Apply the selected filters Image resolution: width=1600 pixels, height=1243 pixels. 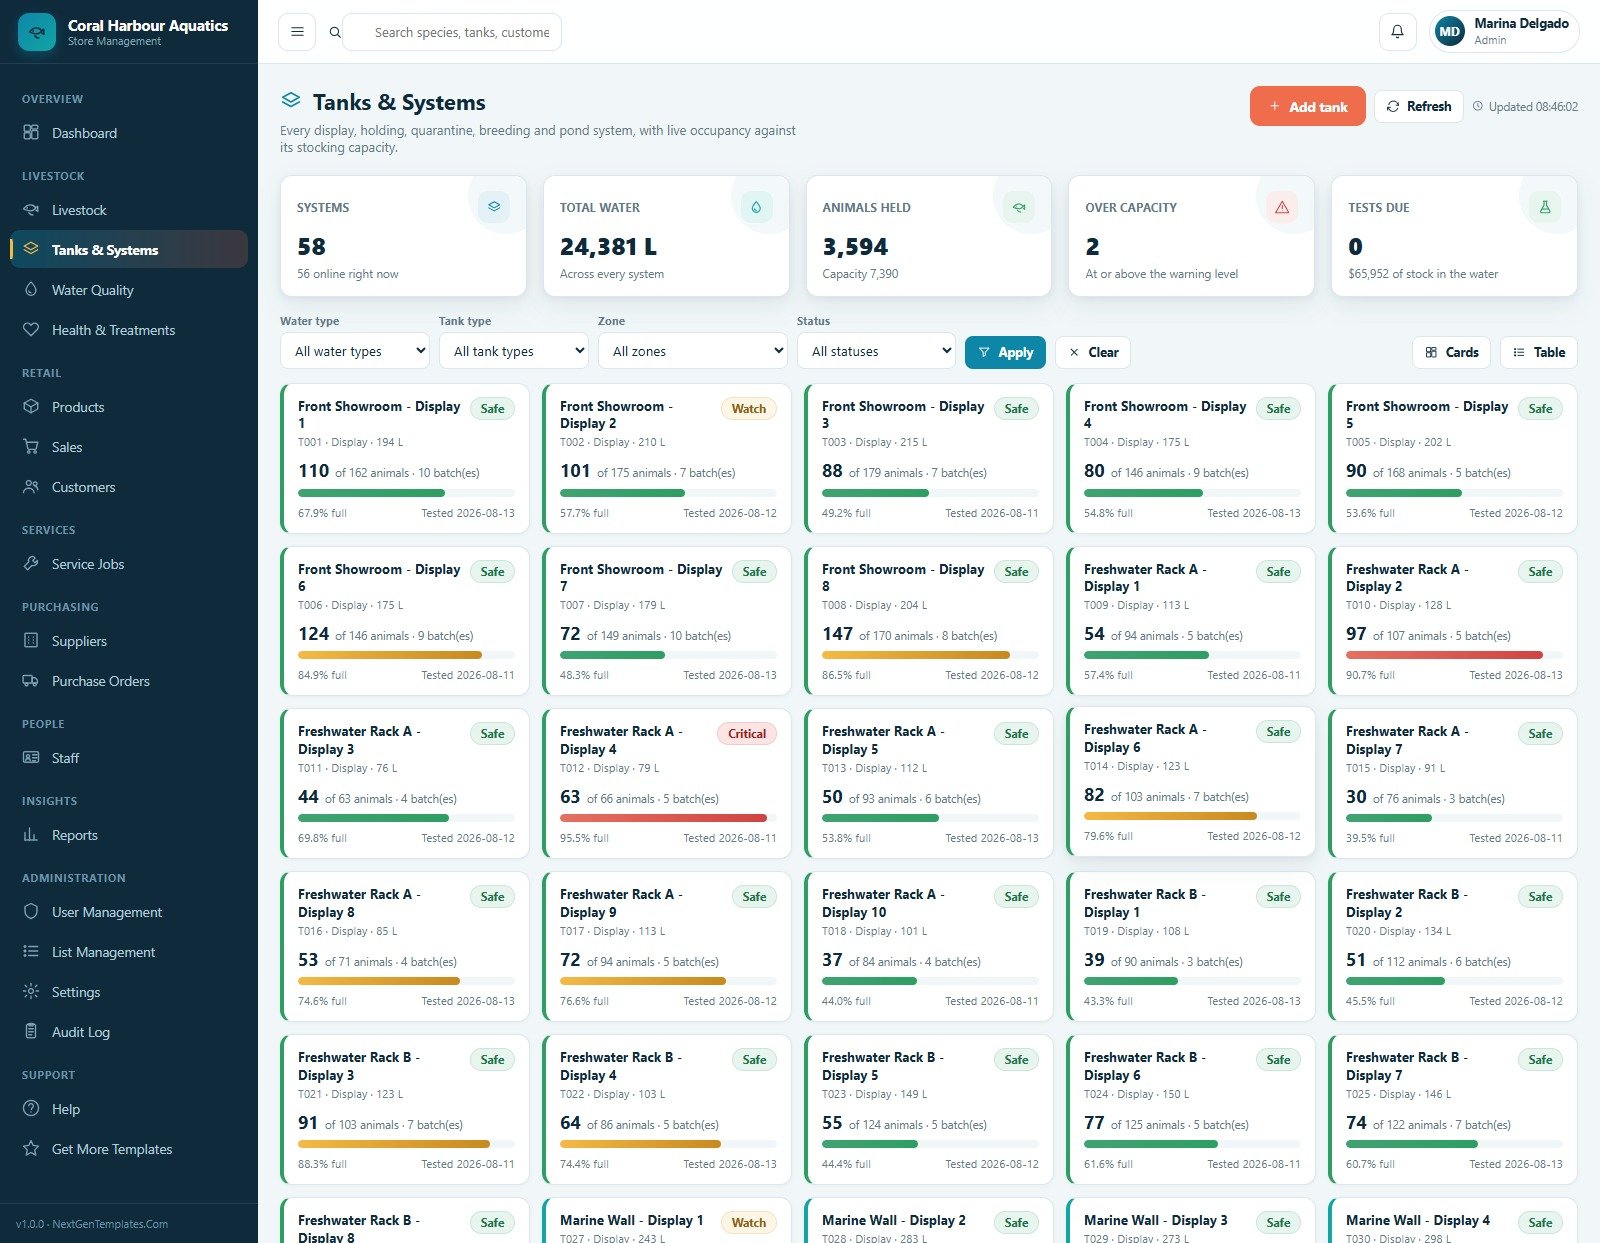(x=1006, y=352)
